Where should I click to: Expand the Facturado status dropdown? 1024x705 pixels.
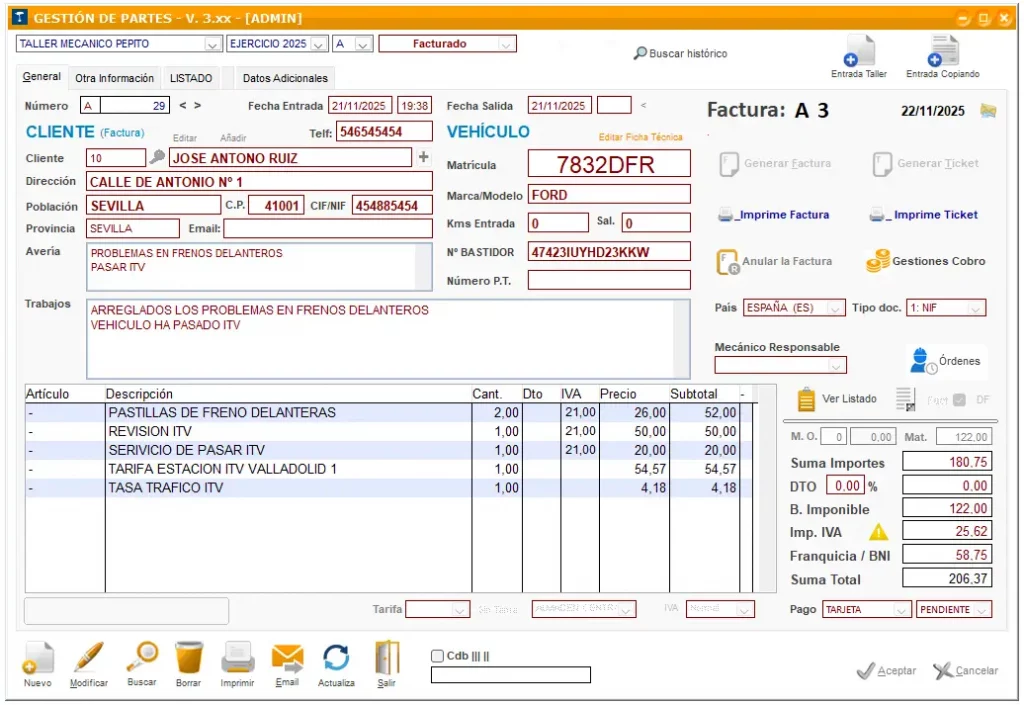(506, 44)
